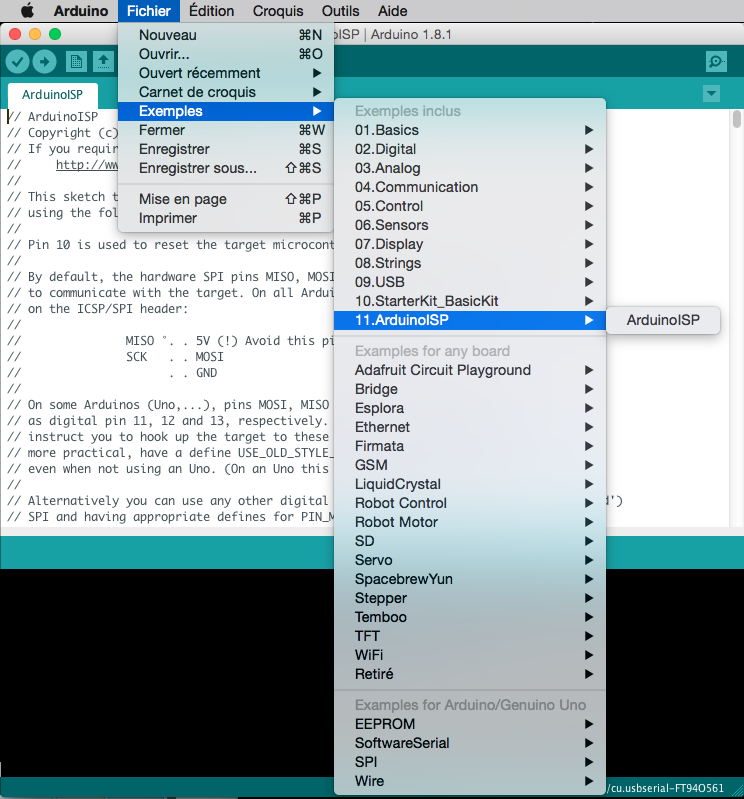
Task: Open the Arduino application menu
Action: tap(81, 11)
